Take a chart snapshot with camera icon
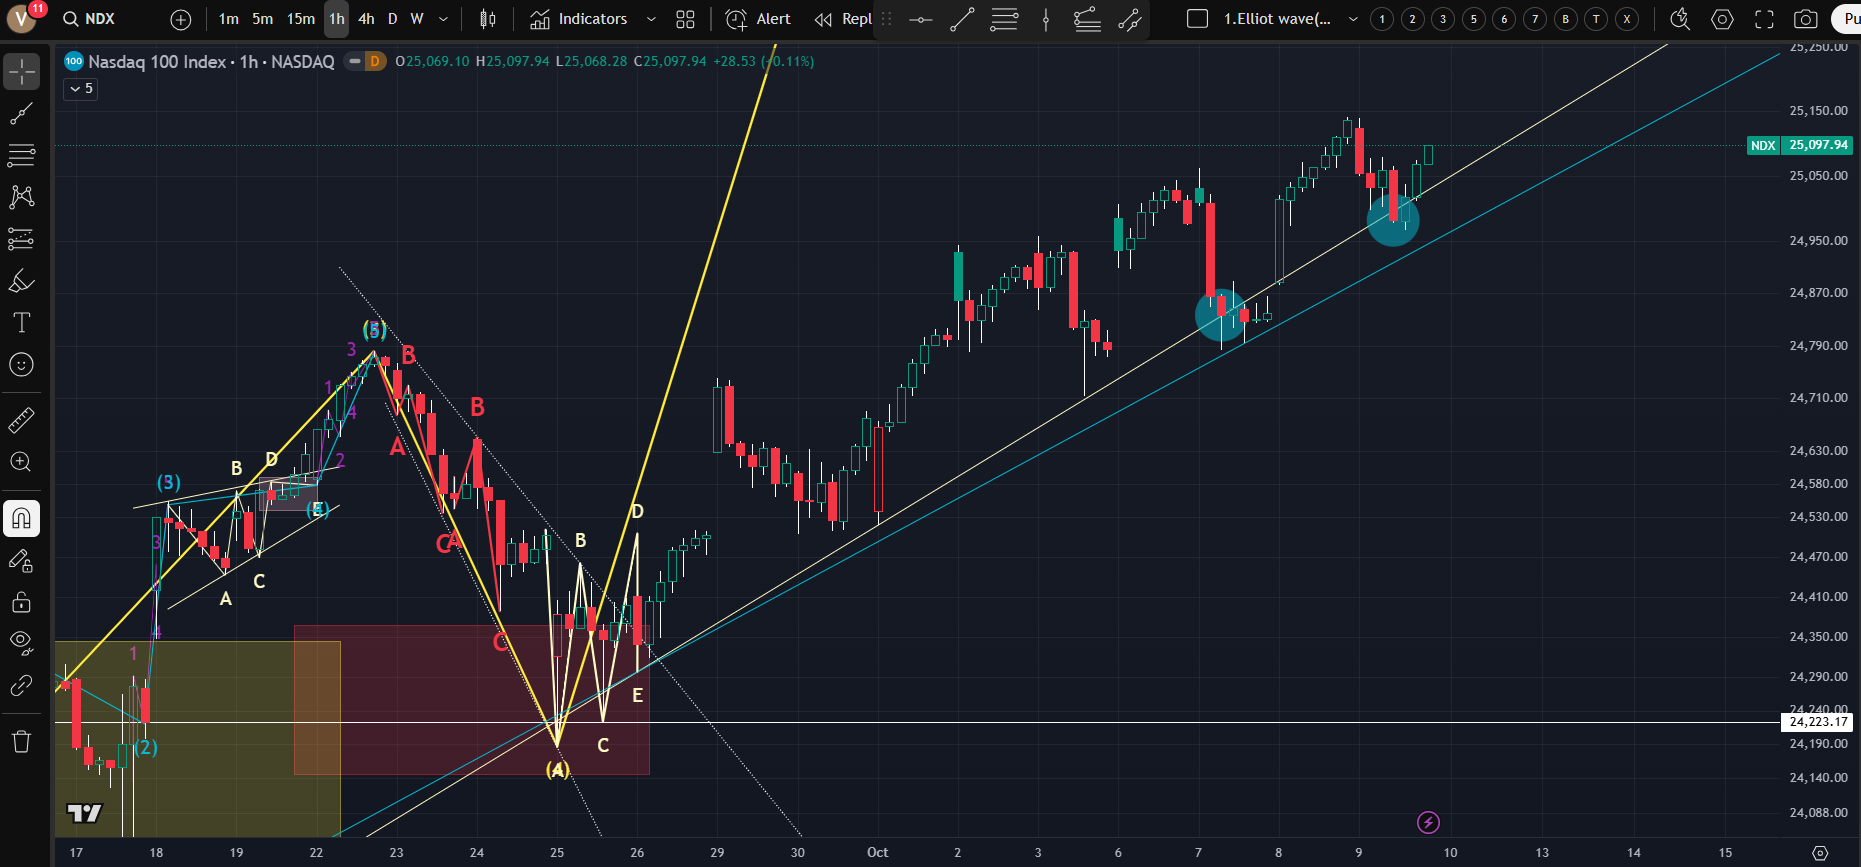Screen dimensions: 1861x867 tap(1805, 19)
